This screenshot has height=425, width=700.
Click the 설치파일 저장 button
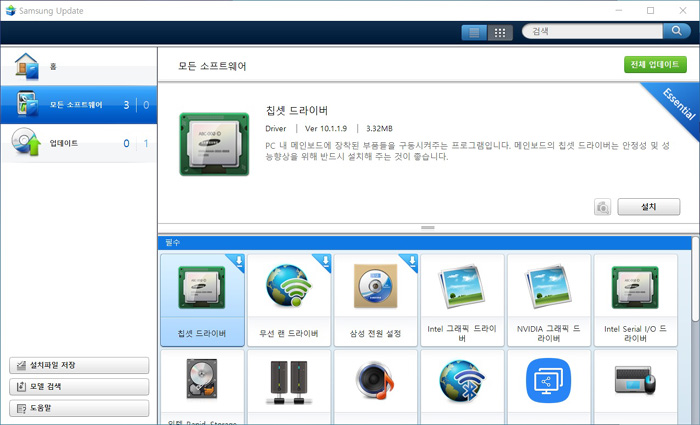79,365
